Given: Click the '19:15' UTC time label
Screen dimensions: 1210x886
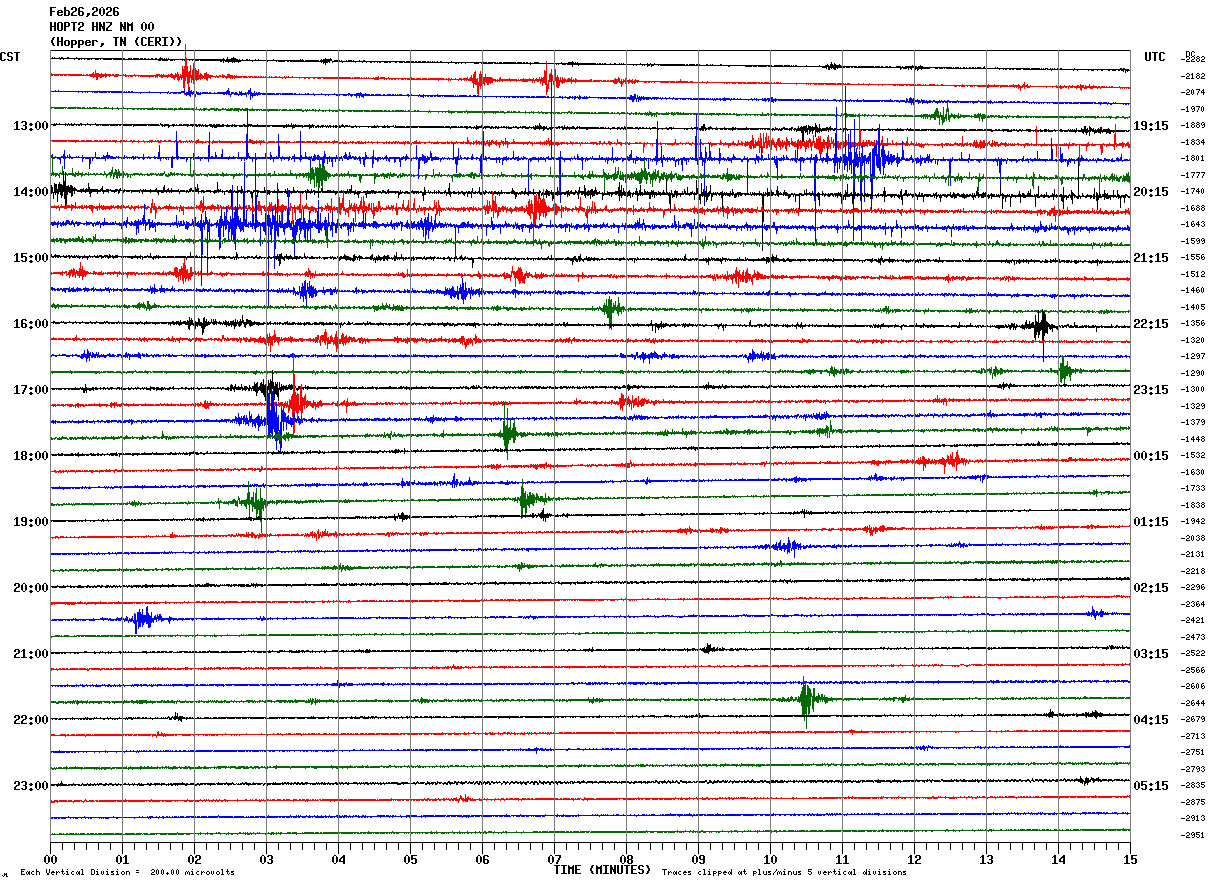Looking at the screenshot, I should click(1151, 126).
